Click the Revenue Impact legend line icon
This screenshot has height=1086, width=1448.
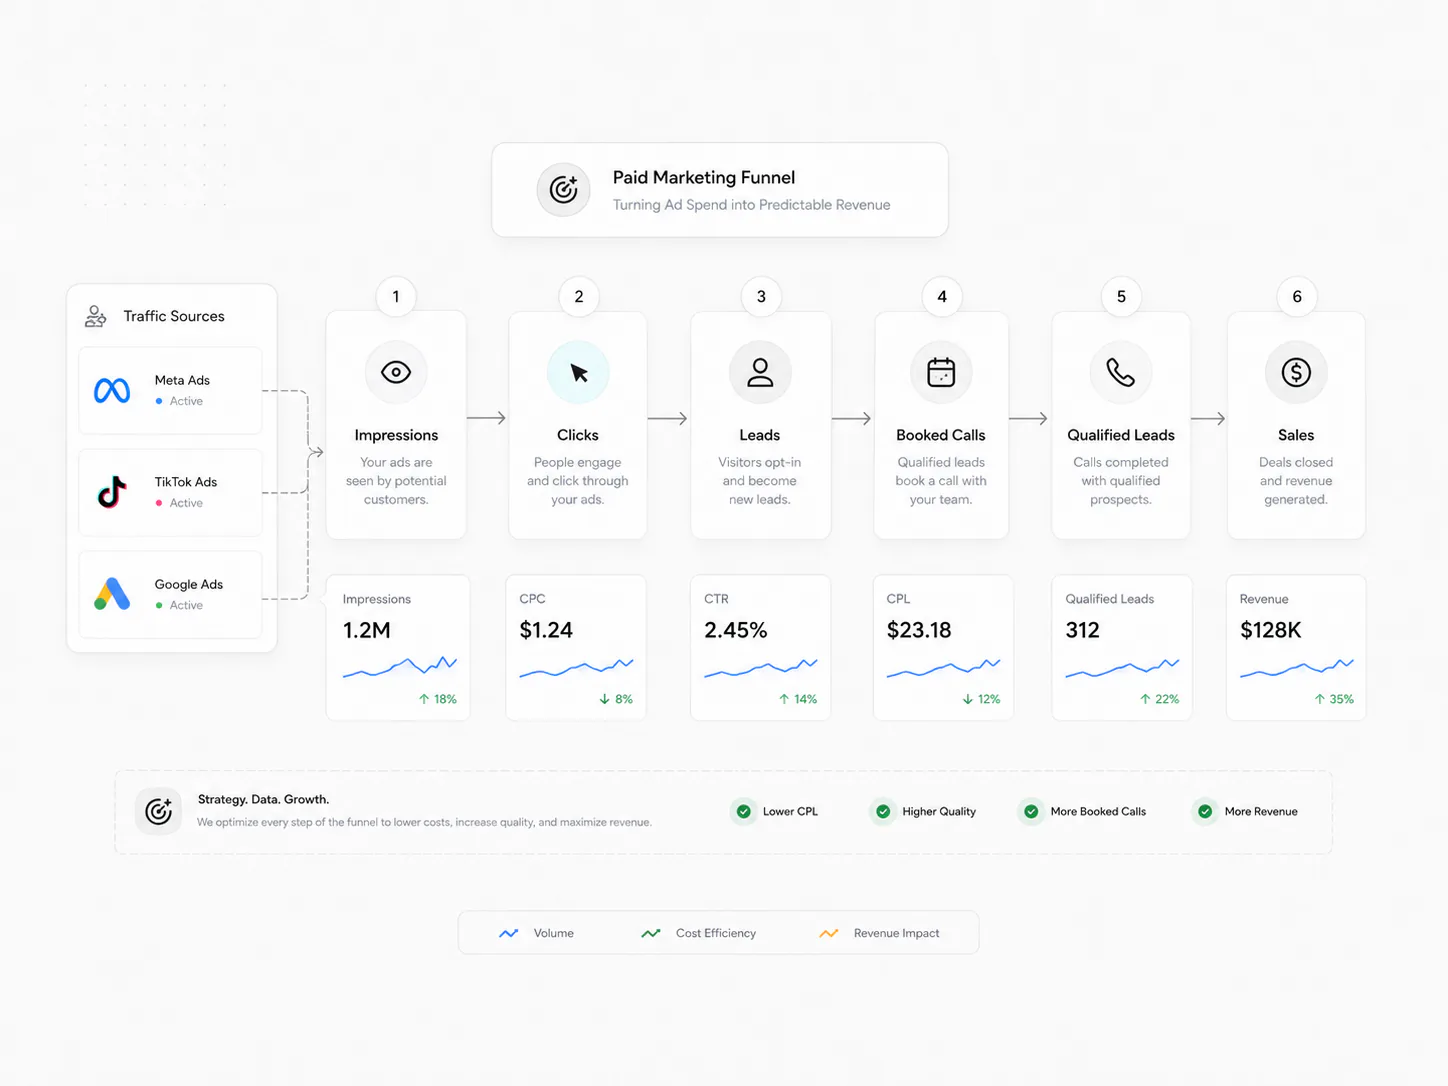829,933
